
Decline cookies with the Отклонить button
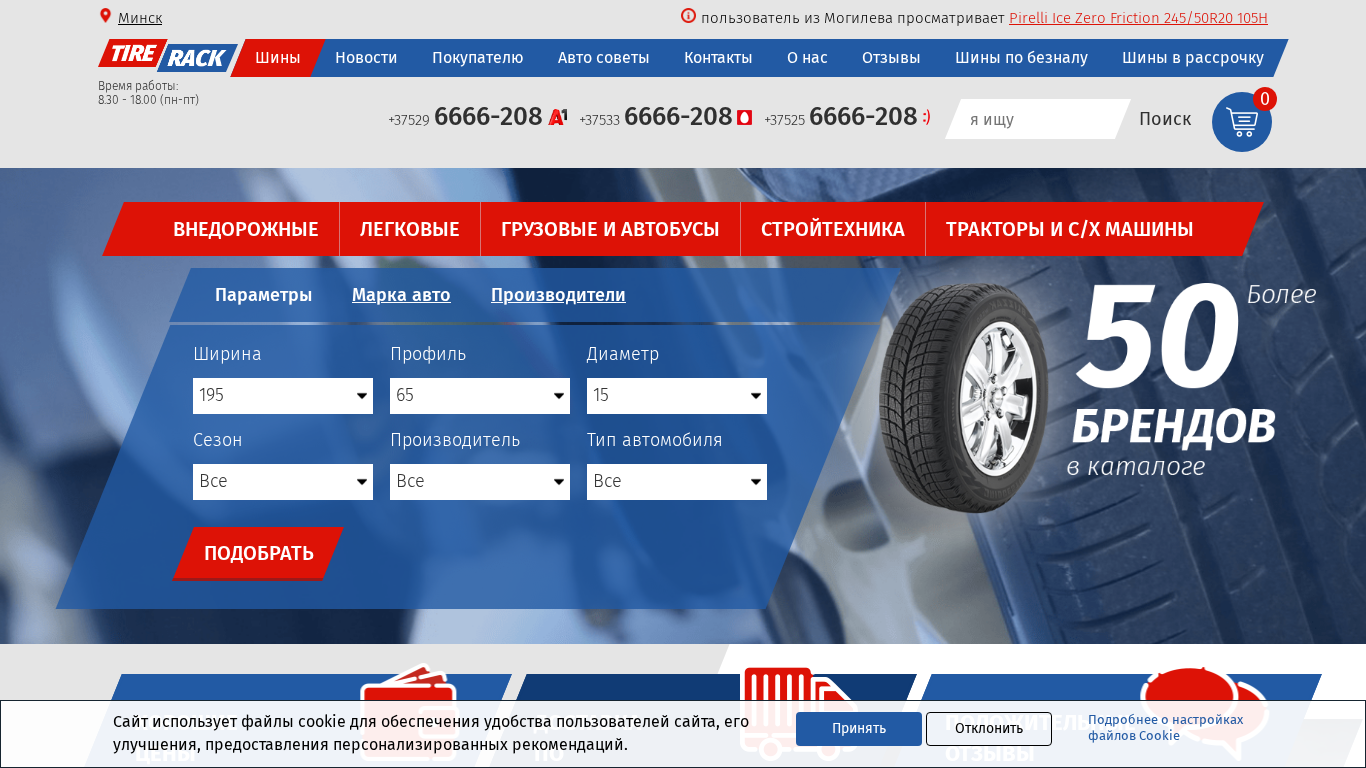[x=989, y=729]
